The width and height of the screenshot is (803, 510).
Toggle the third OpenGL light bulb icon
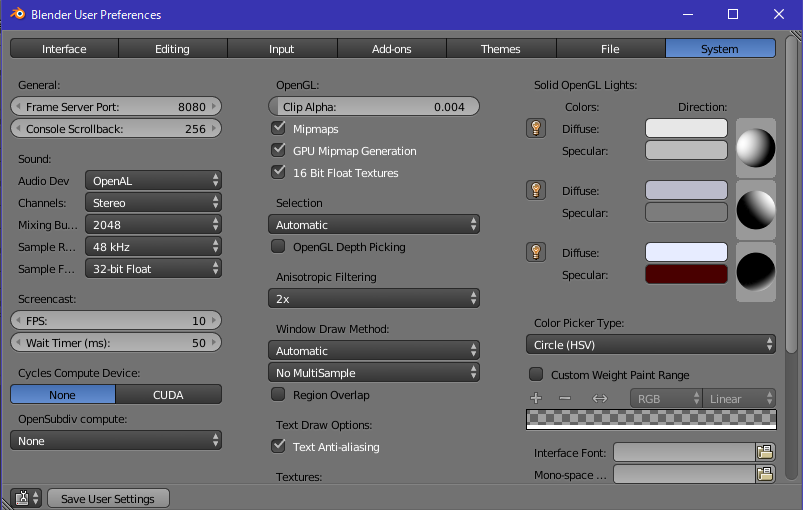[x=536, y=252]
